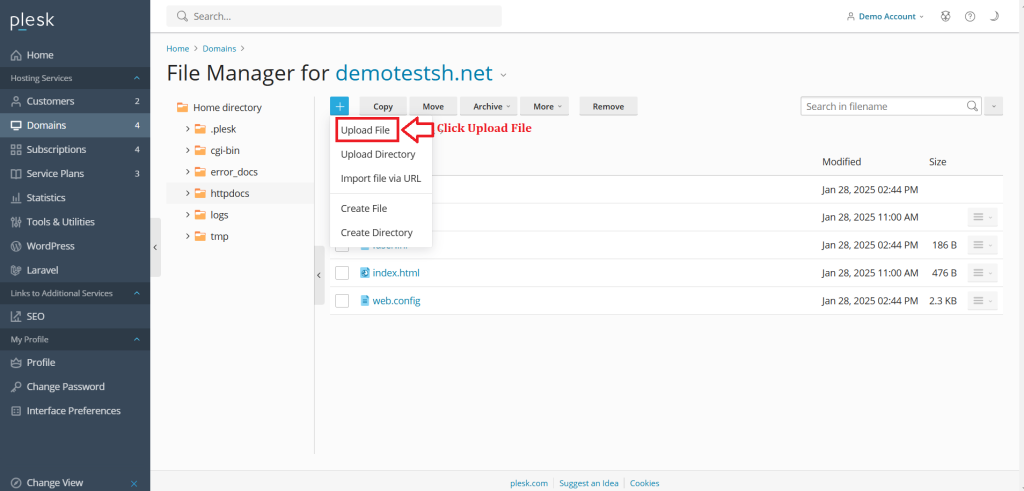
Task: Expand the cgi-bin folder
Action: coord(187,151)
